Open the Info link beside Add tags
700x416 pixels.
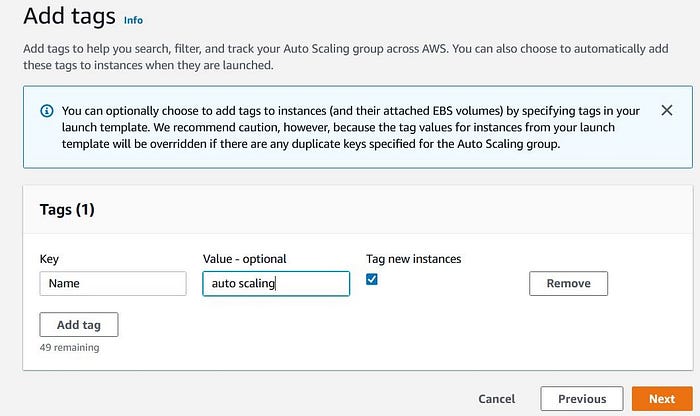tap(133, 19)
